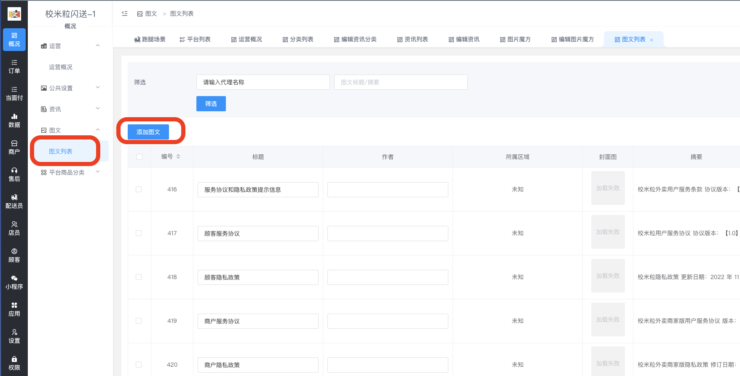
Task: Open the 商户 merchants section
Action: coord(14,147)
